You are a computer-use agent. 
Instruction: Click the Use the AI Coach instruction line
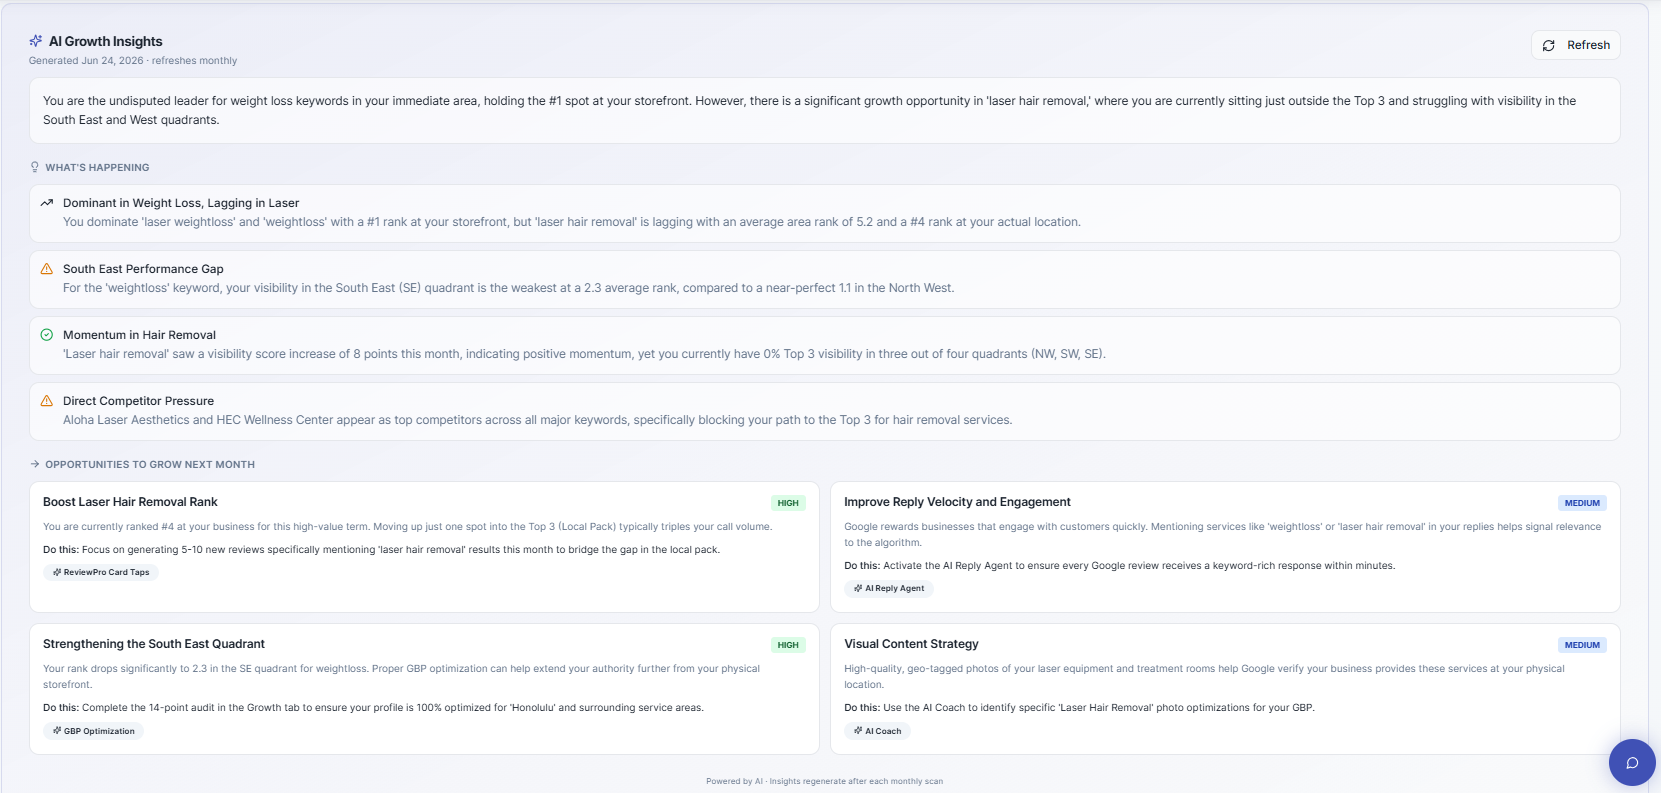[x=1079, y=707]
